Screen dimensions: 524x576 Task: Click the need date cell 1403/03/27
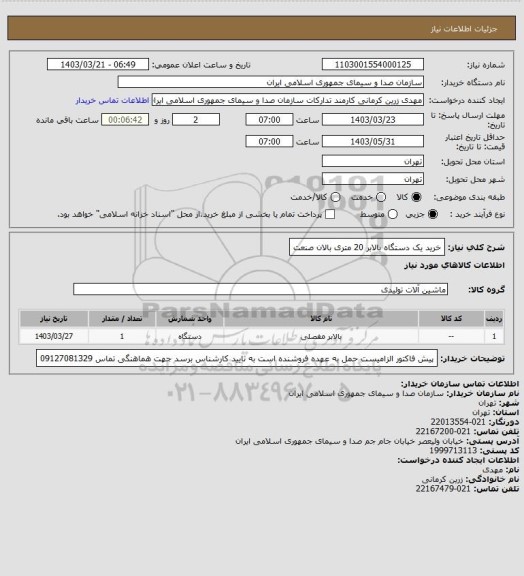click(x=54, y=336)
